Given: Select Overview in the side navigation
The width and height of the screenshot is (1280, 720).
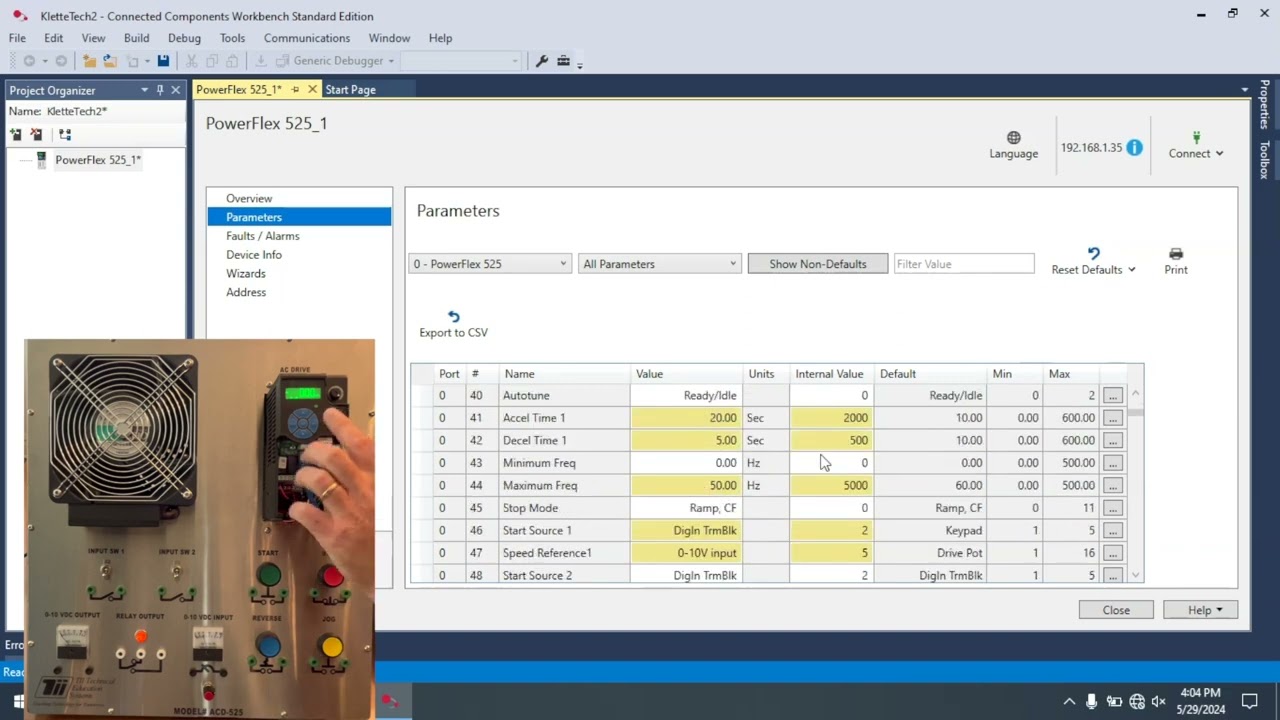Looking at the screenshot, I should 249,198.
